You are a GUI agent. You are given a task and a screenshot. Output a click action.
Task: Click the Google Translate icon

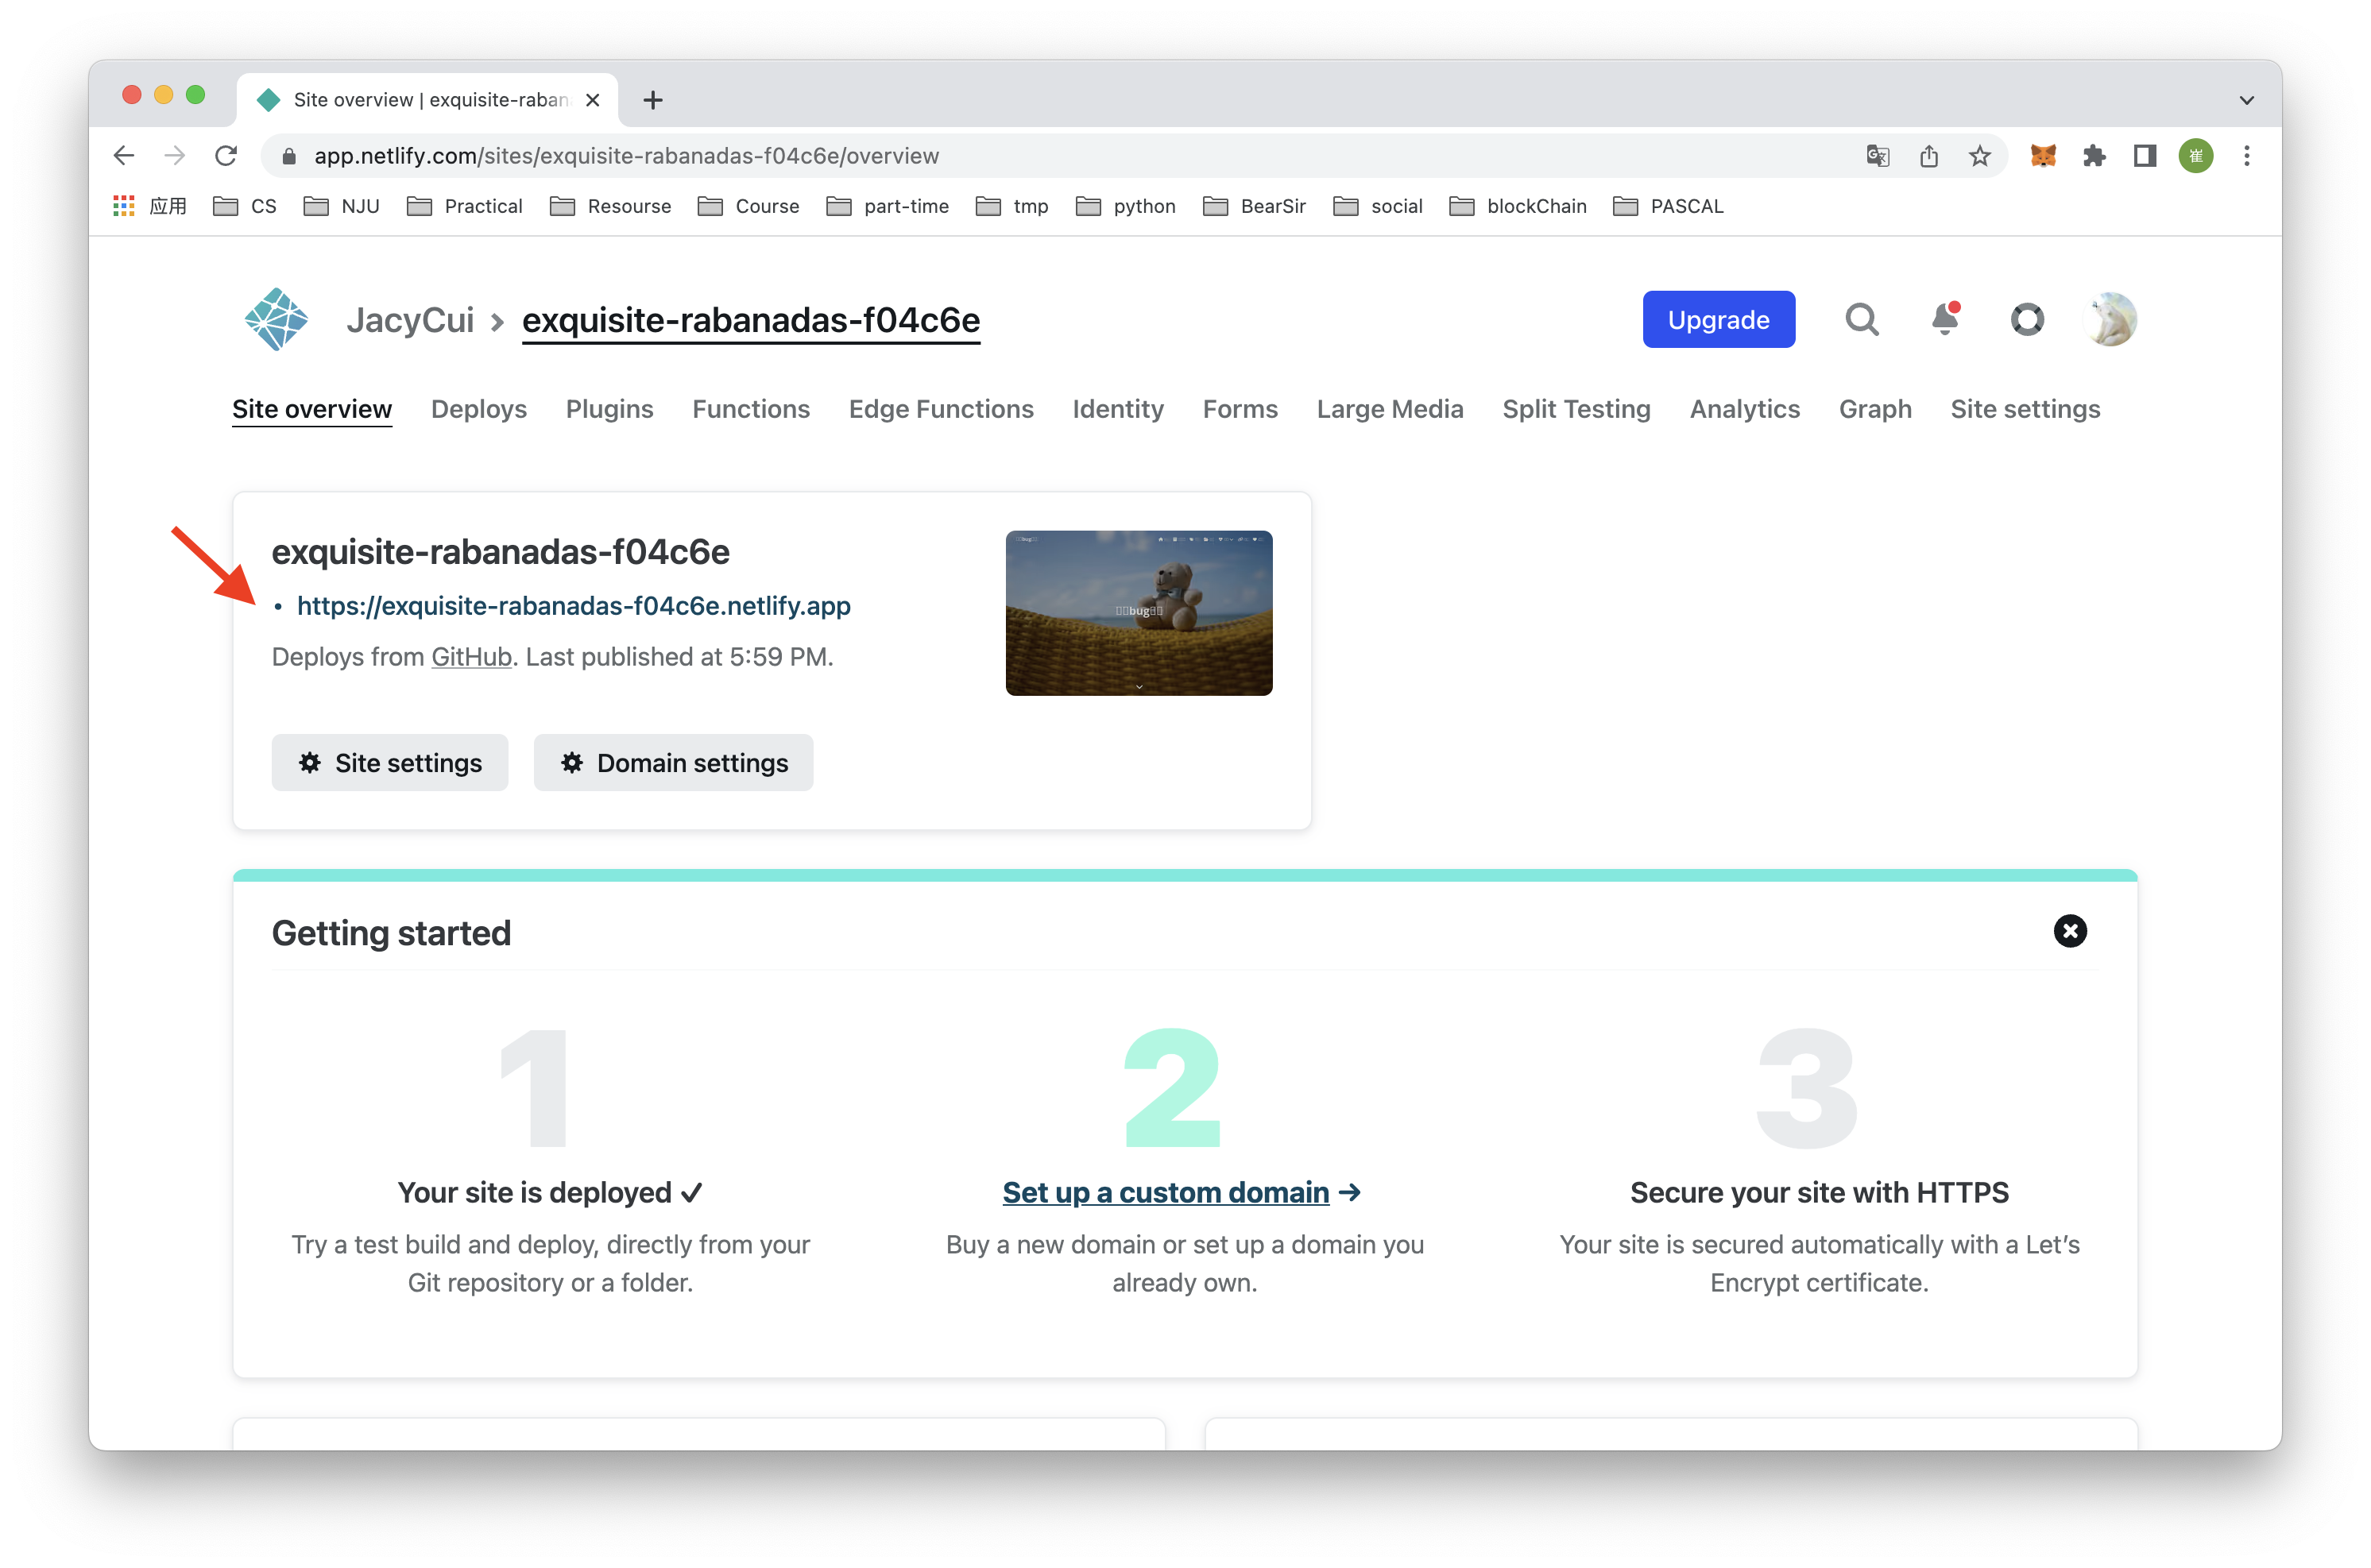(1878, 156)
